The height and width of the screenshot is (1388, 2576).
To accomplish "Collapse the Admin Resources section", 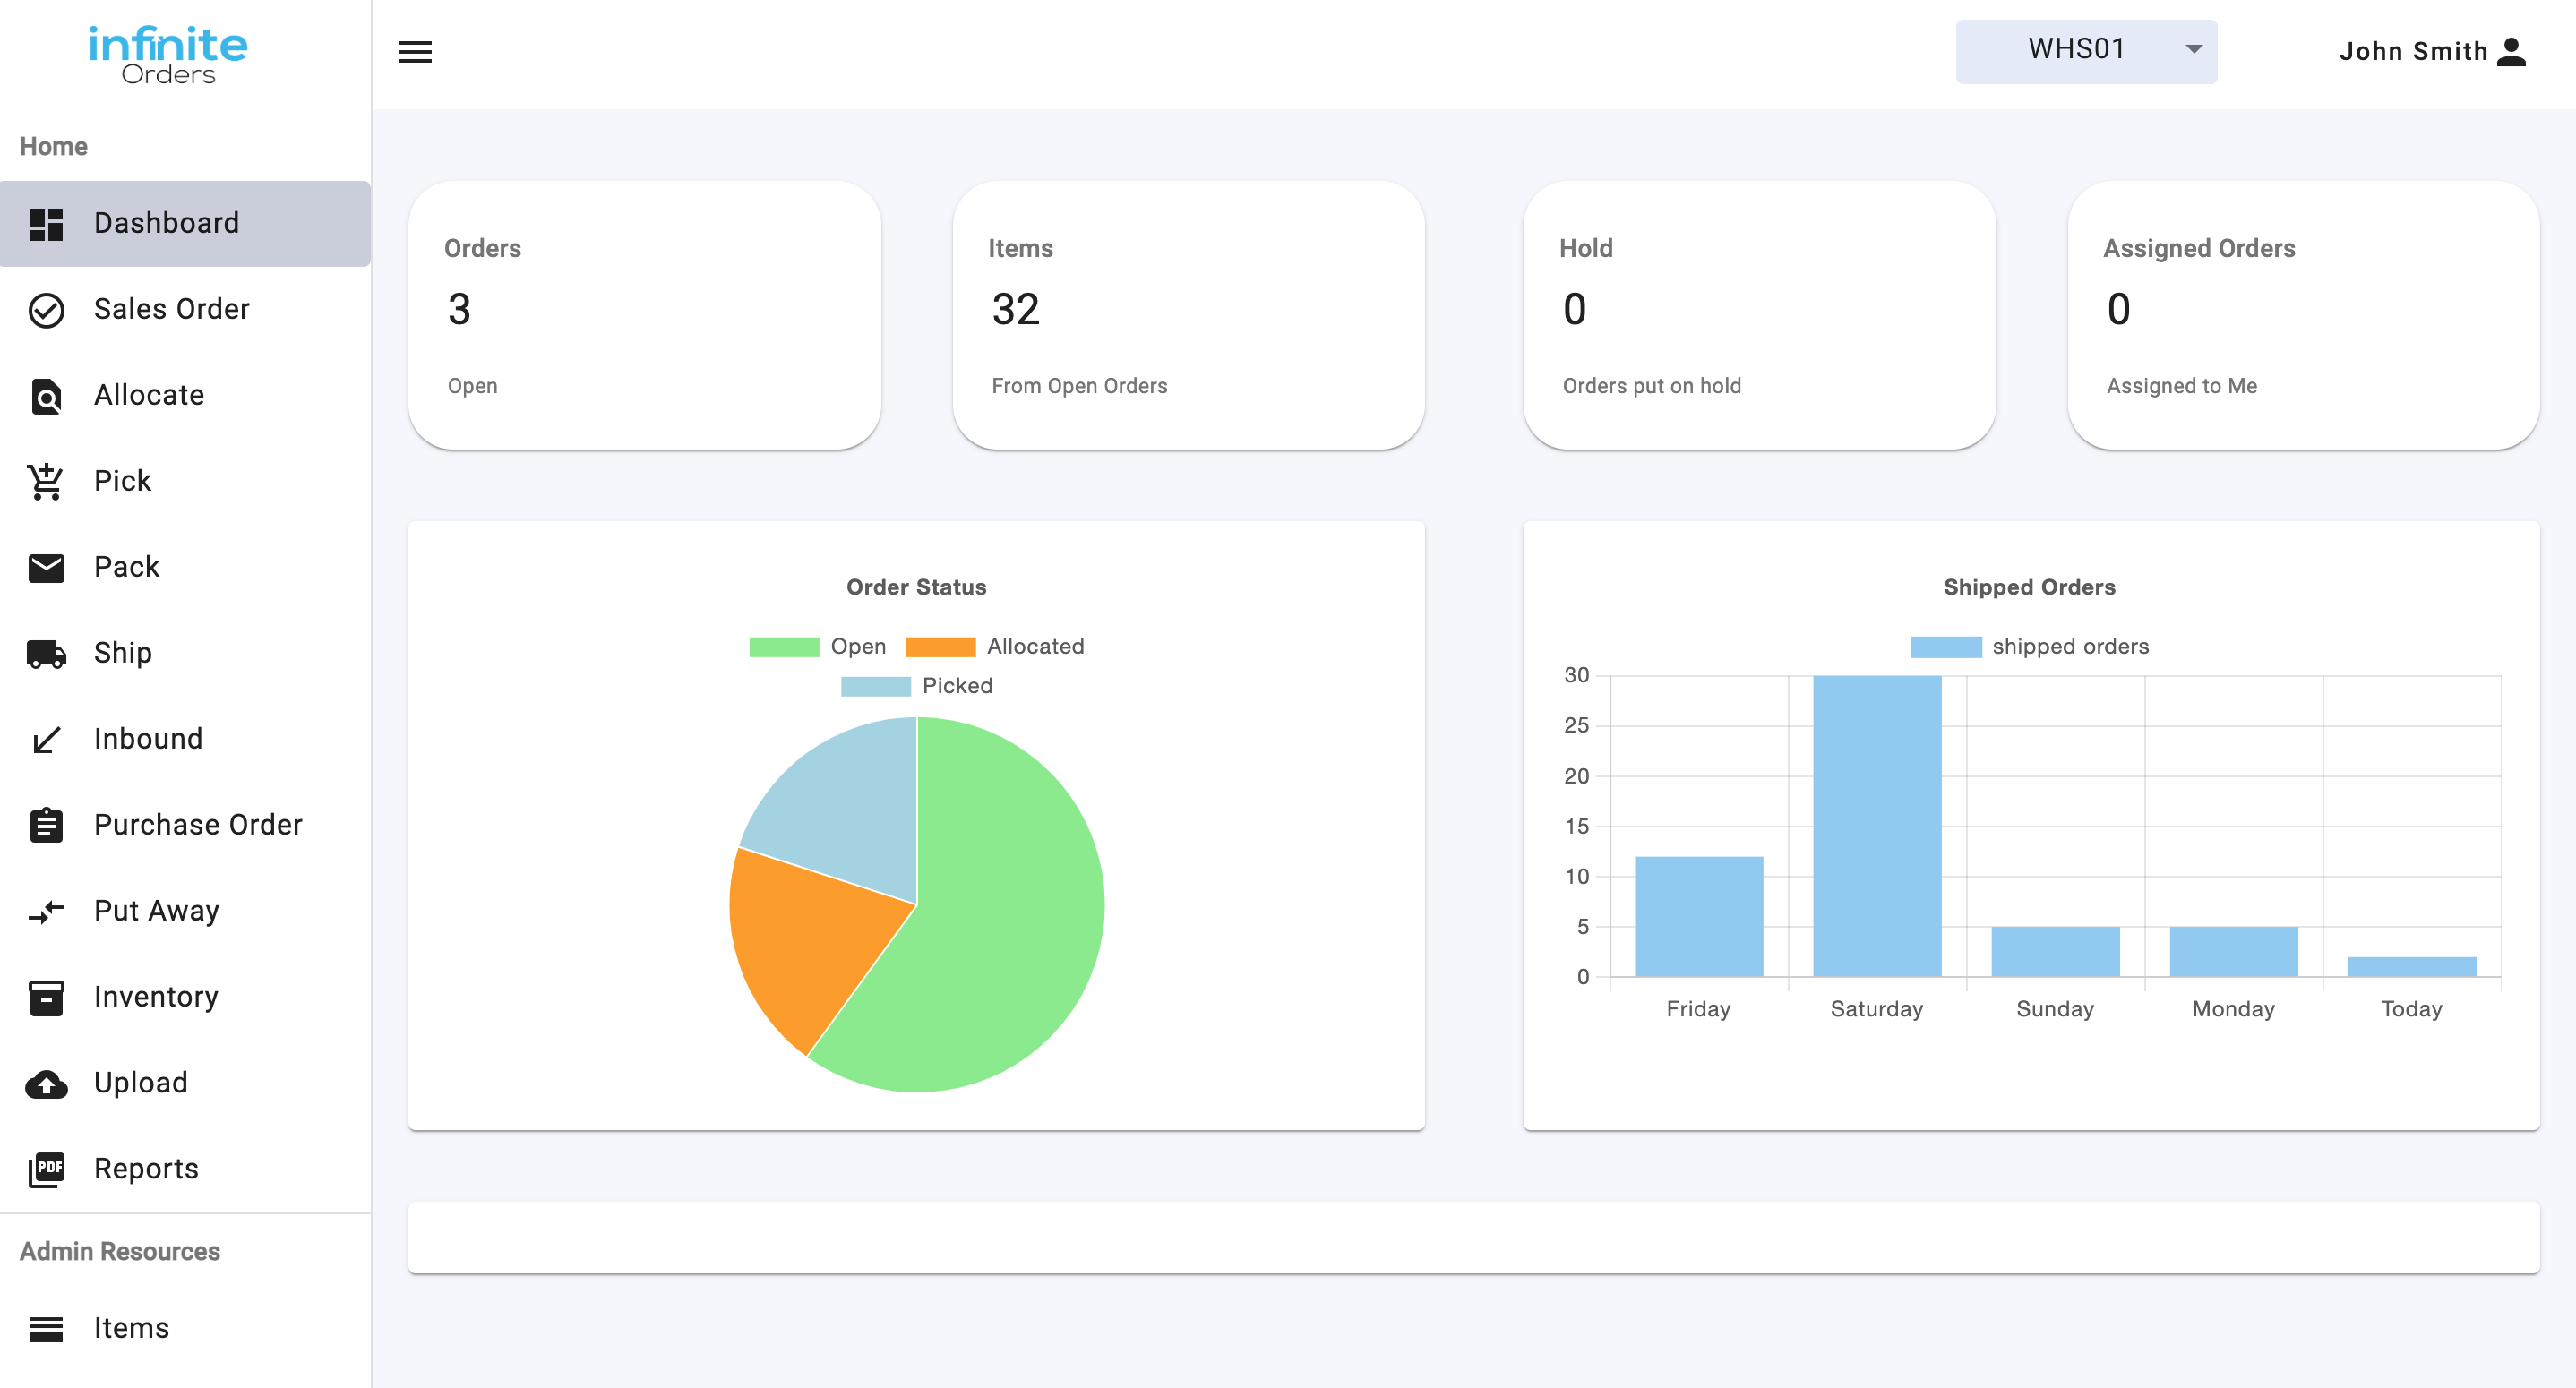I will pos(119,1251).
